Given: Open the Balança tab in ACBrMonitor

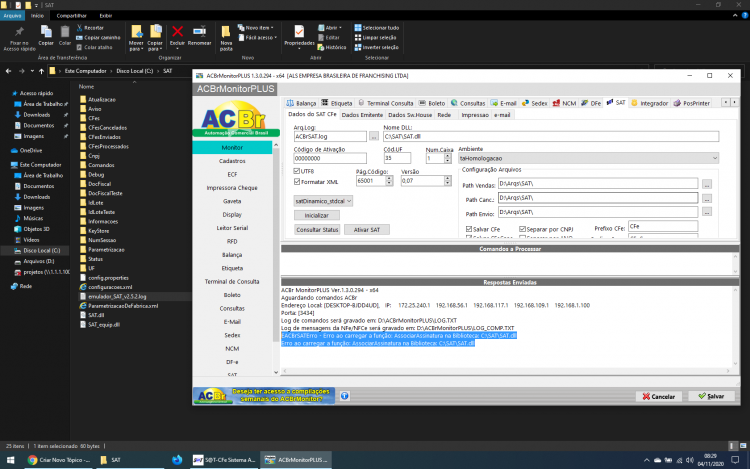Looking at the screenshot, I should (301, 103).
